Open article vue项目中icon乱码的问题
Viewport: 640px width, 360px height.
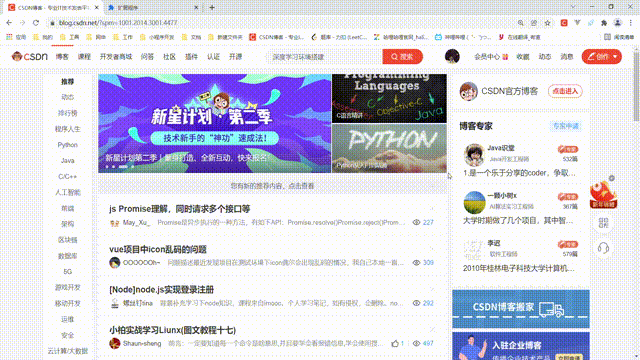158,249
